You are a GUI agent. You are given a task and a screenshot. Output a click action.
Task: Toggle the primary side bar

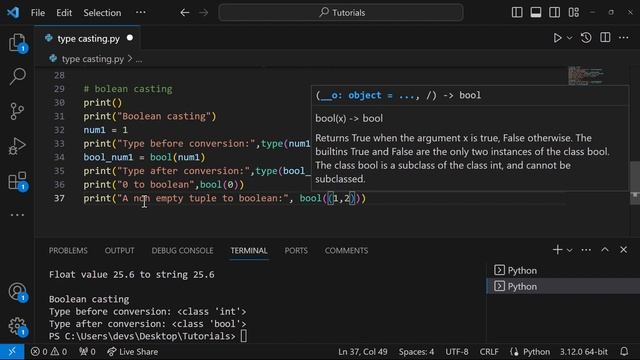[x=517, y=13]
